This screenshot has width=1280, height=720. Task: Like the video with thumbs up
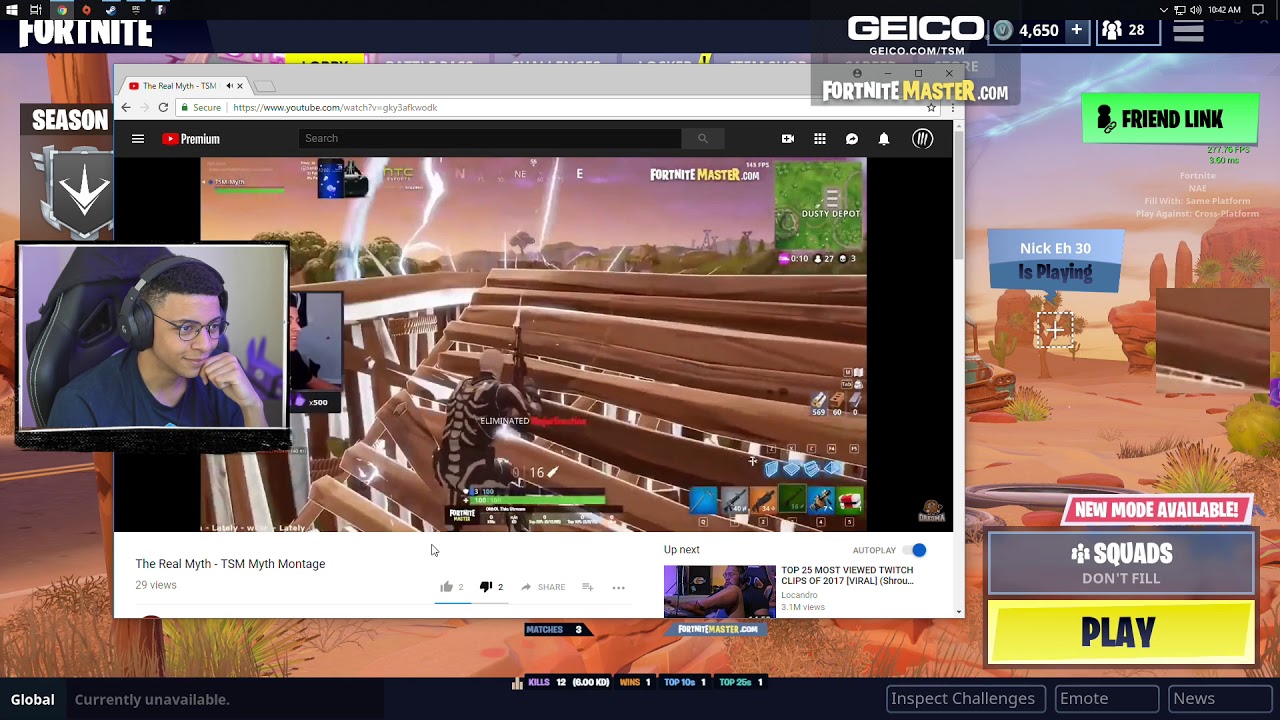pyautogui.click(x=447, y=587)
